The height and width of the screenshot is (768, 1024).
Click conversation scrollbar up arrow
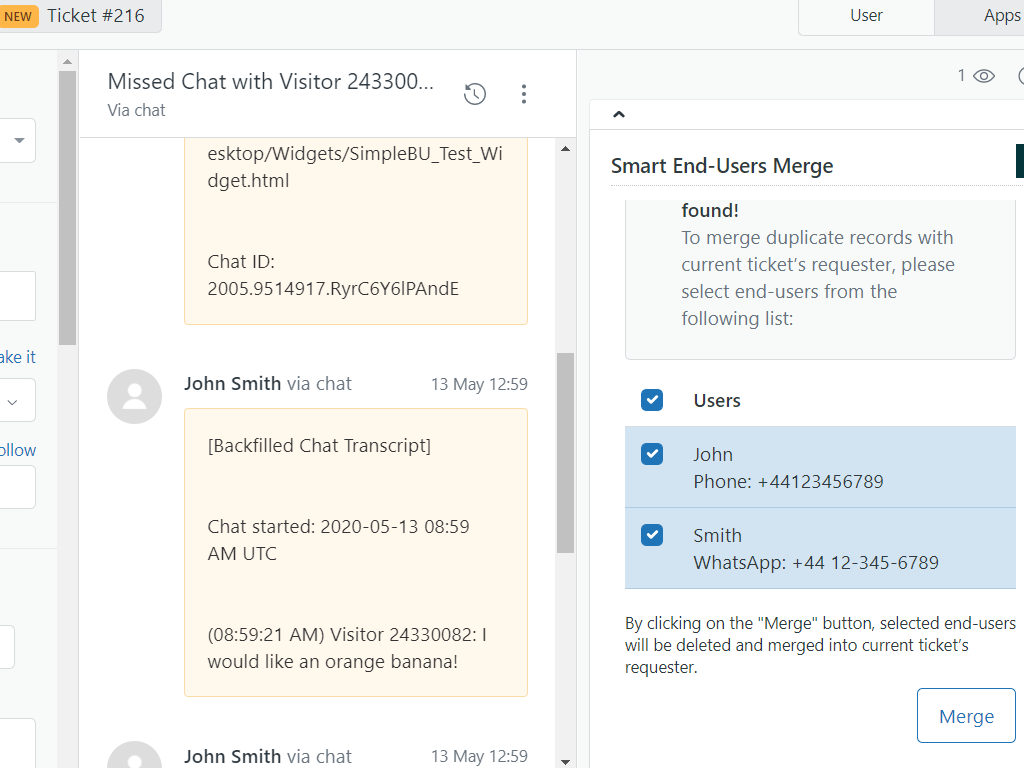point(565,149)
